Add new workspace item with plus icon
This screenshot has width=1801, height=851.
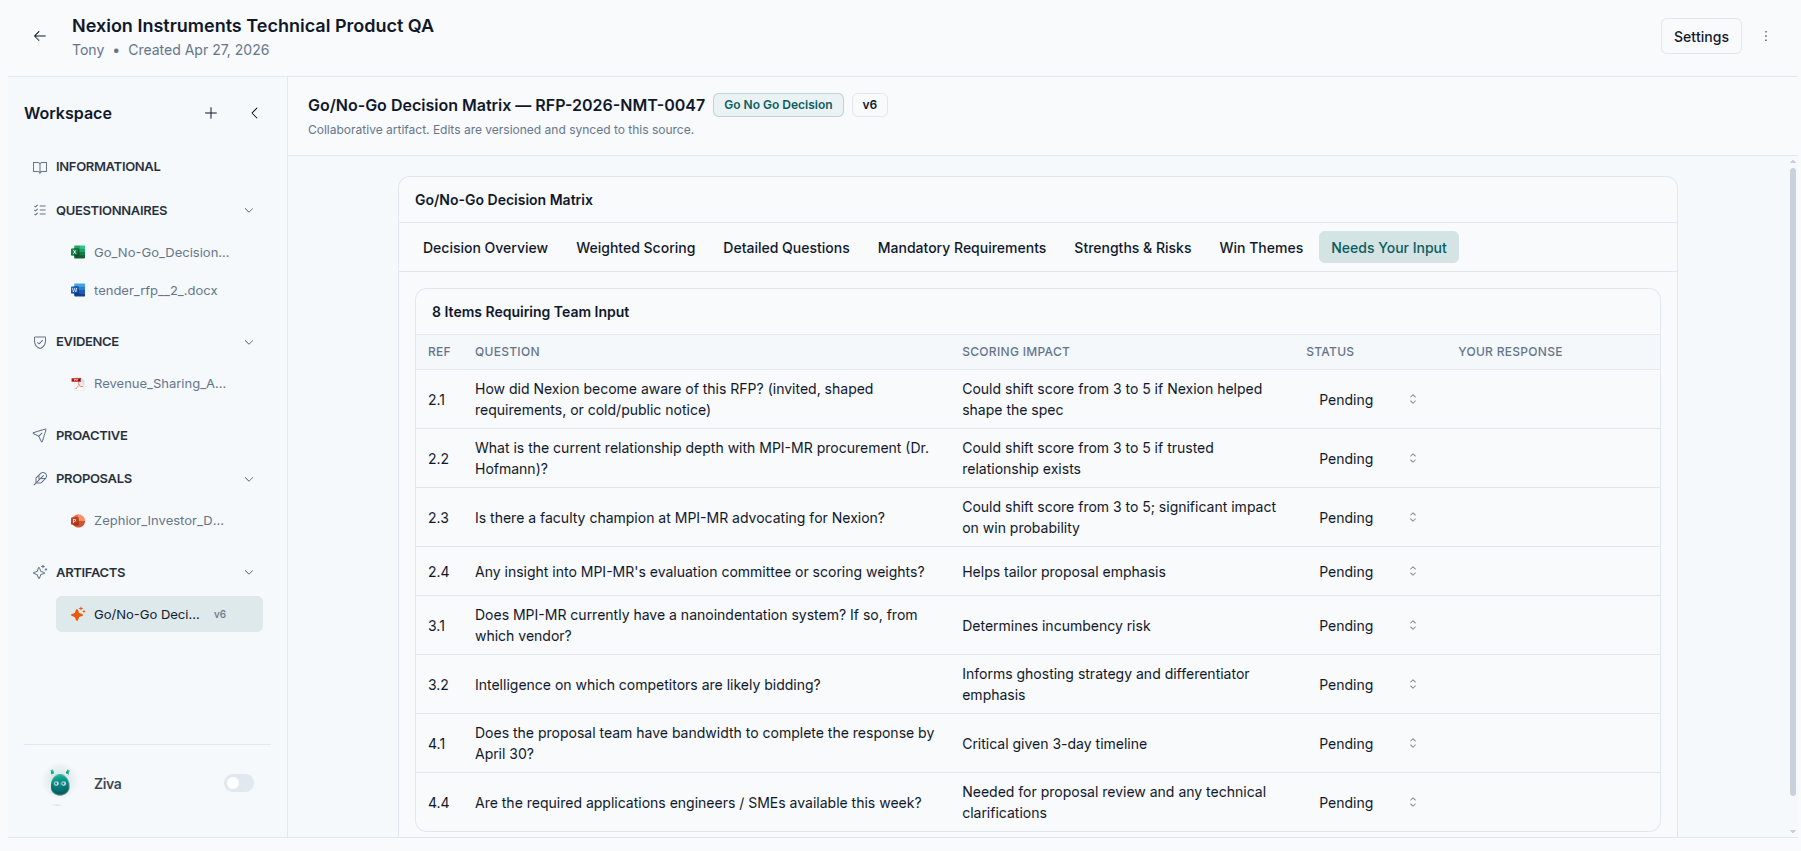coord(211,113)
